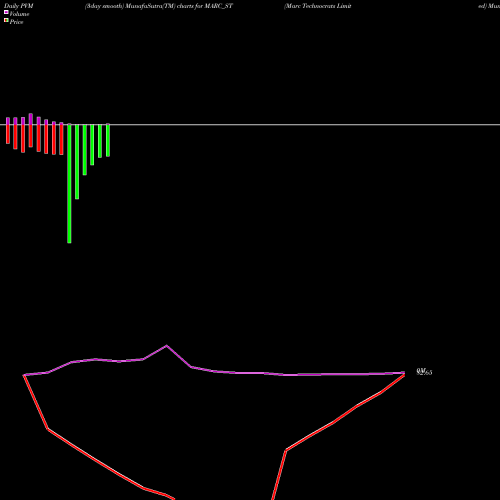The height and width of the screenshot is (500, 500).
Task: Click the 'Daily PVM' title text
Action: [x=19, y=6]
